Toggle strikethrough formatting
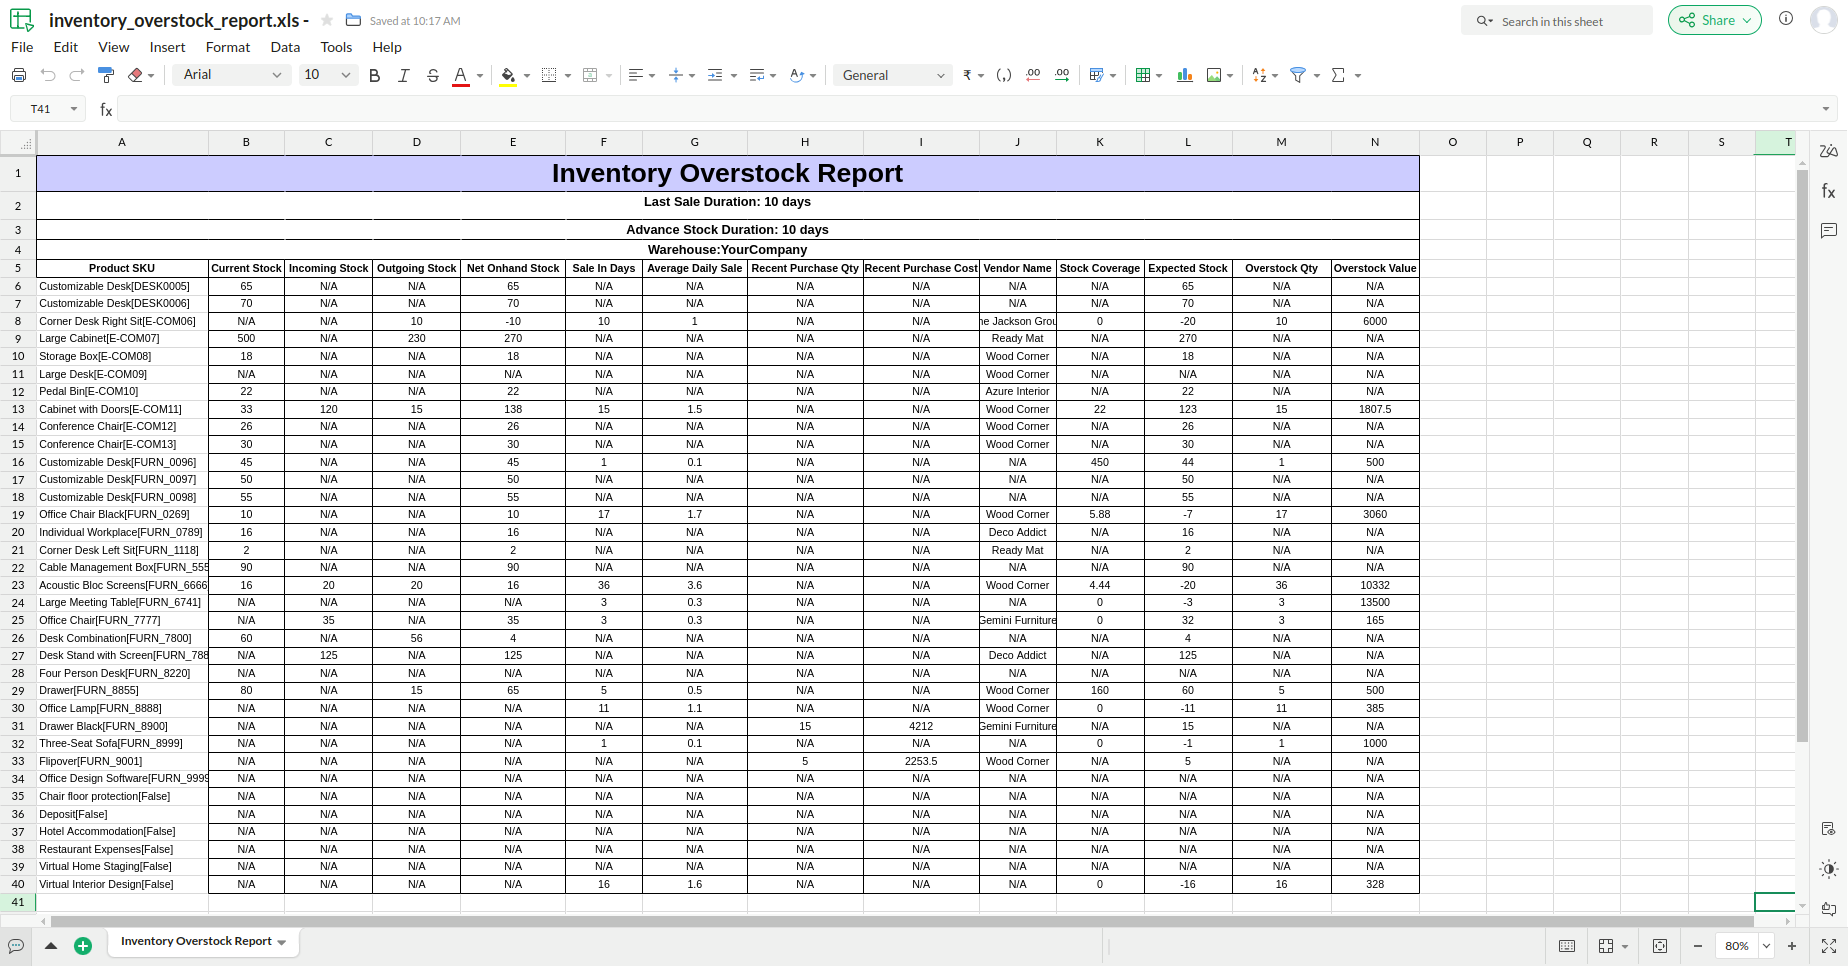 pos(433,75)
